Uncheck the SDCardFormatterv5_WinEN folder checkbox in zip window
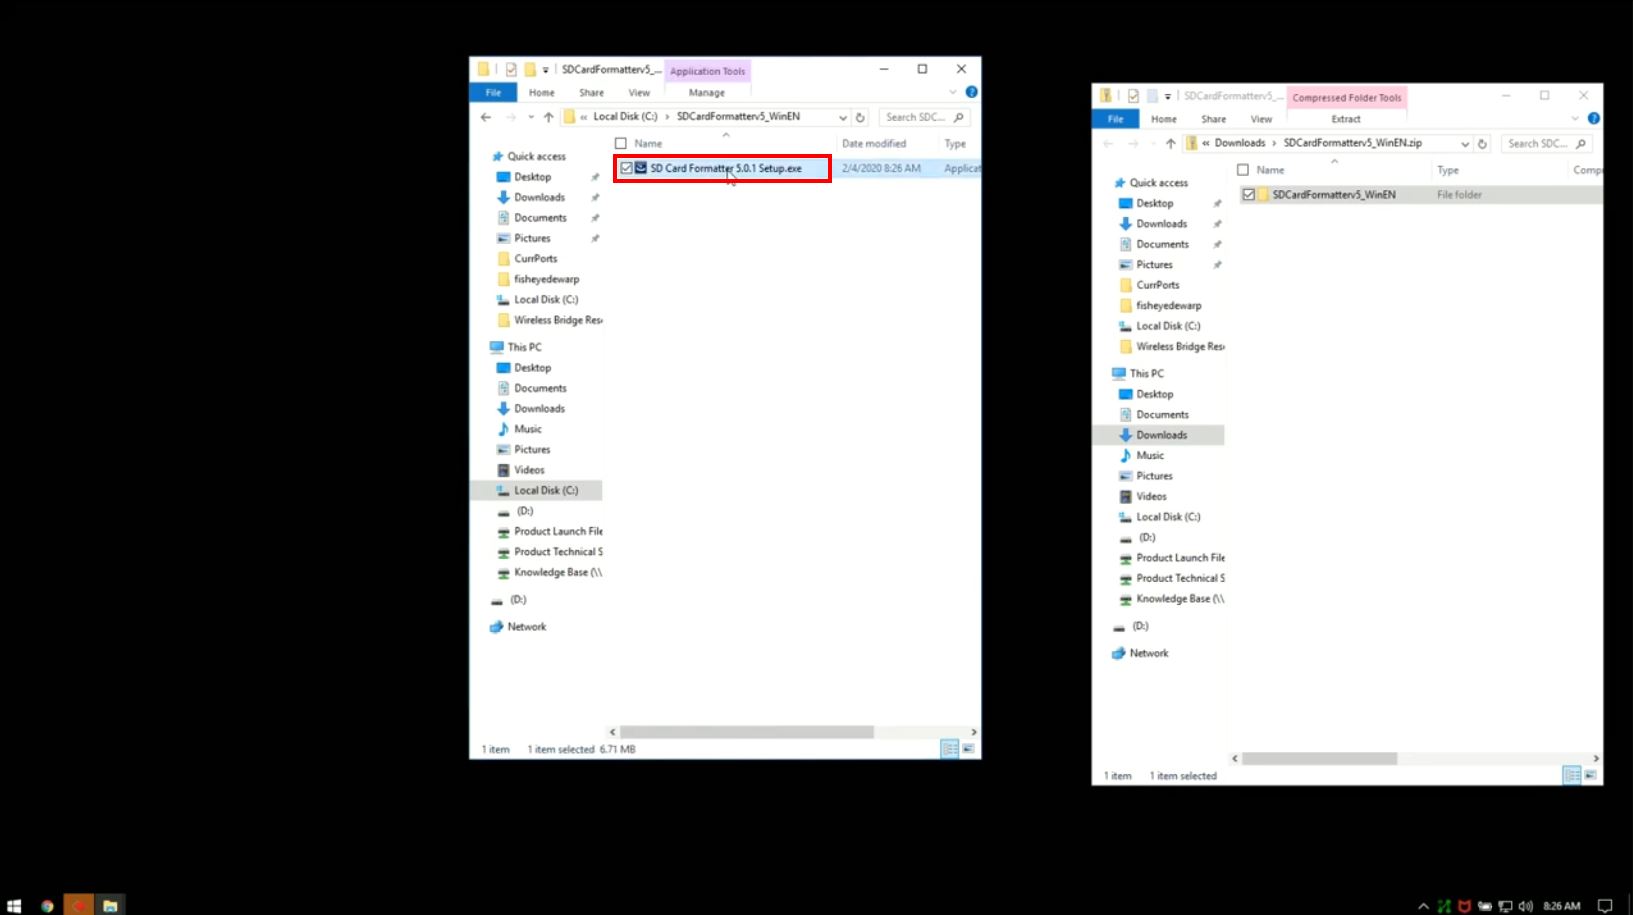This screenshot has height=915, width=1633. (x=1248, y=195)
